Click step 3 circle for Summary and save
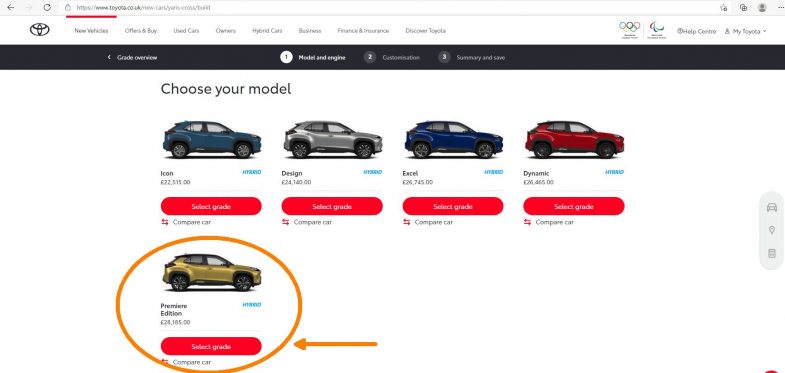This screenshot has height=373, width=785. click(444, 57)
